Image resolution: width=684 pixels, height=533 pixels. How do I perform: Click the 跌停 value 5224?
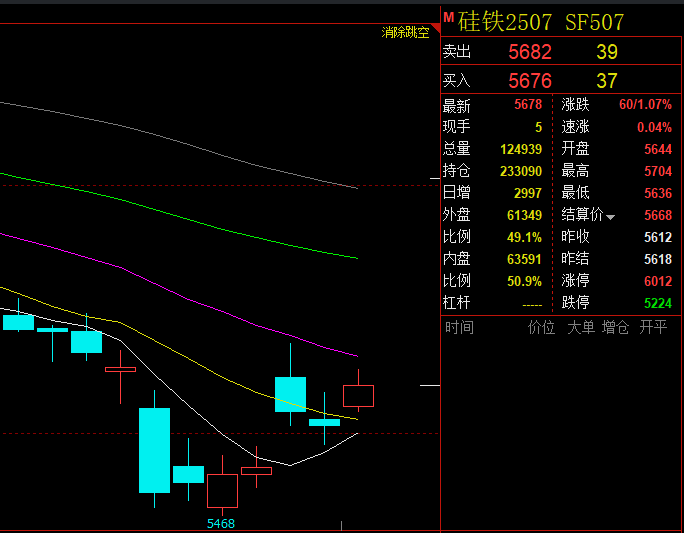658,303
